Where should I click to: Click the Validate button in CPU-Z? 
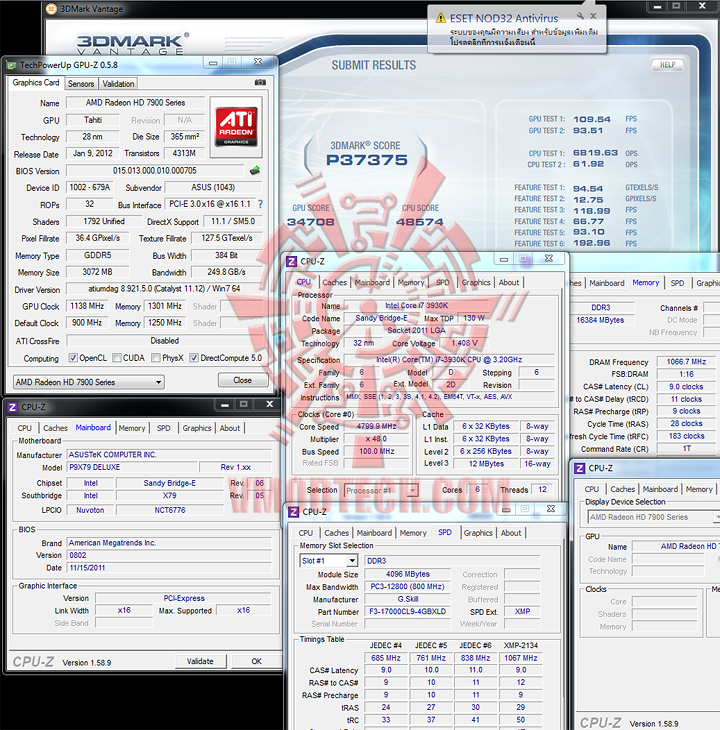200,661
